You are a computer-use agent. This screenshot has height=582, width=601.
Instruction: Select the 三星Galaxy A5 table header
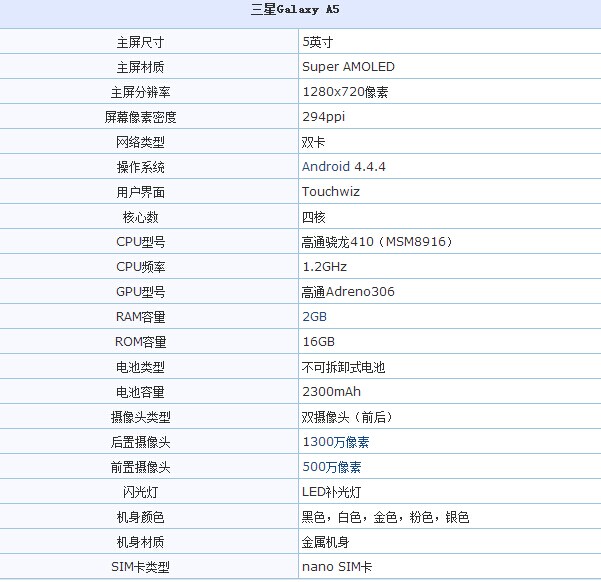pos(295,9)
